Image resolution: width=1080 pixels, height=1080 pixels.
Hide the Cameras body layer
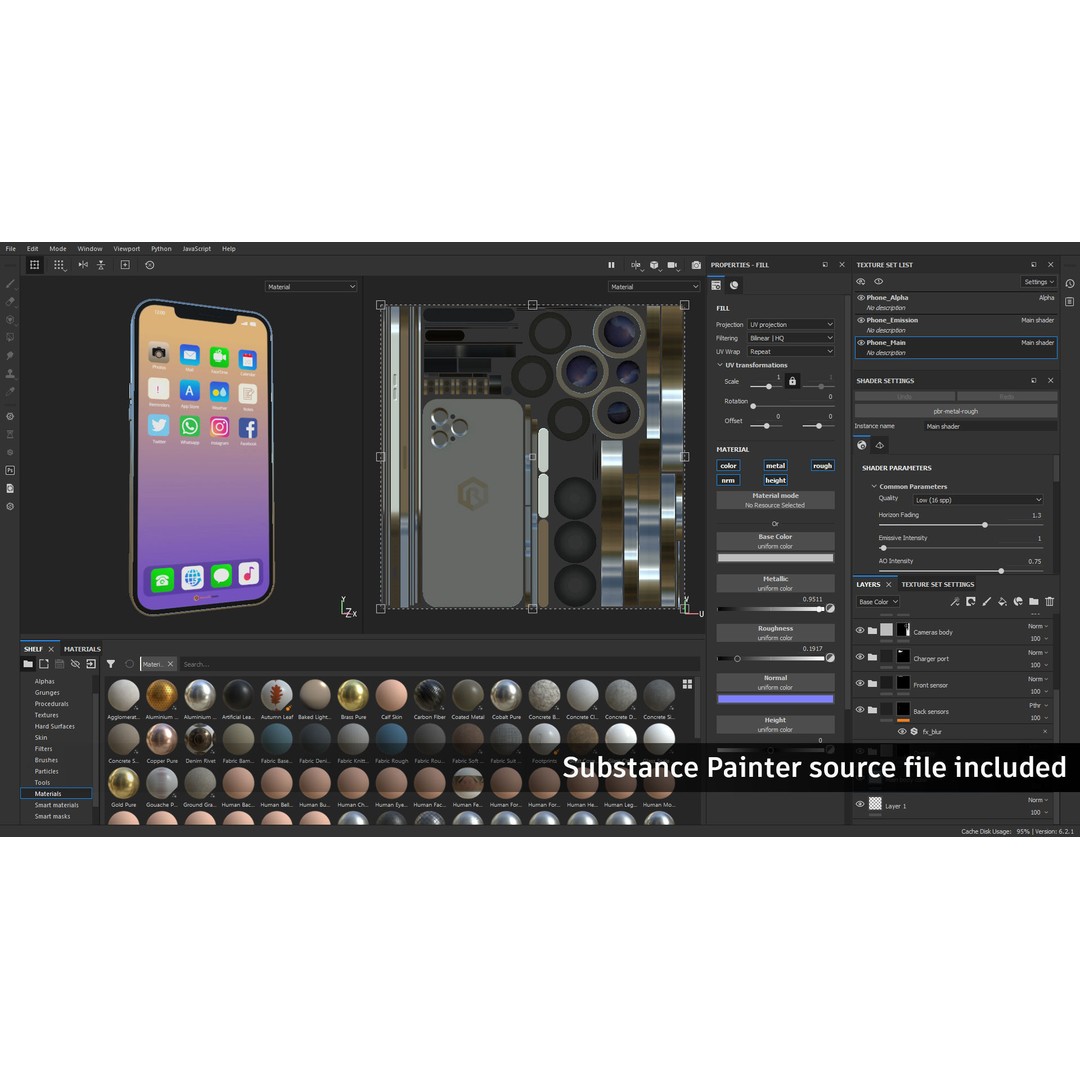tap(860, 630)
